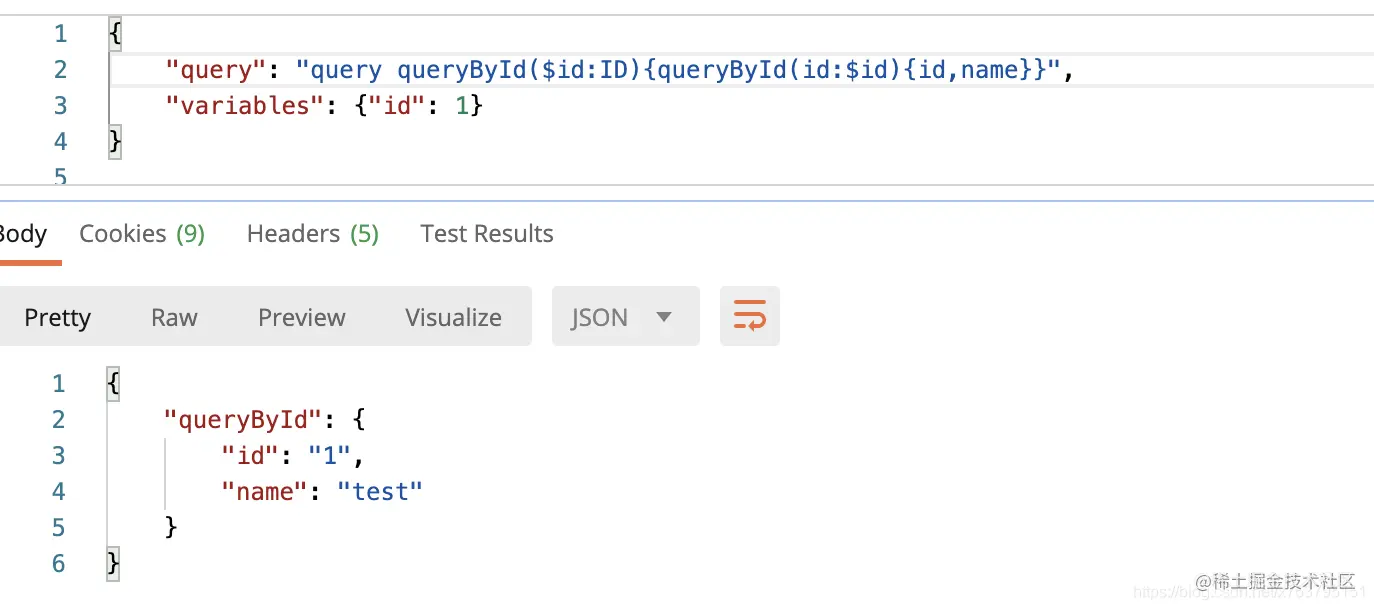The height and width of the screenshot is (610, 1374).
Task: Open the Headers (5) tab
Action: [313, 234]
